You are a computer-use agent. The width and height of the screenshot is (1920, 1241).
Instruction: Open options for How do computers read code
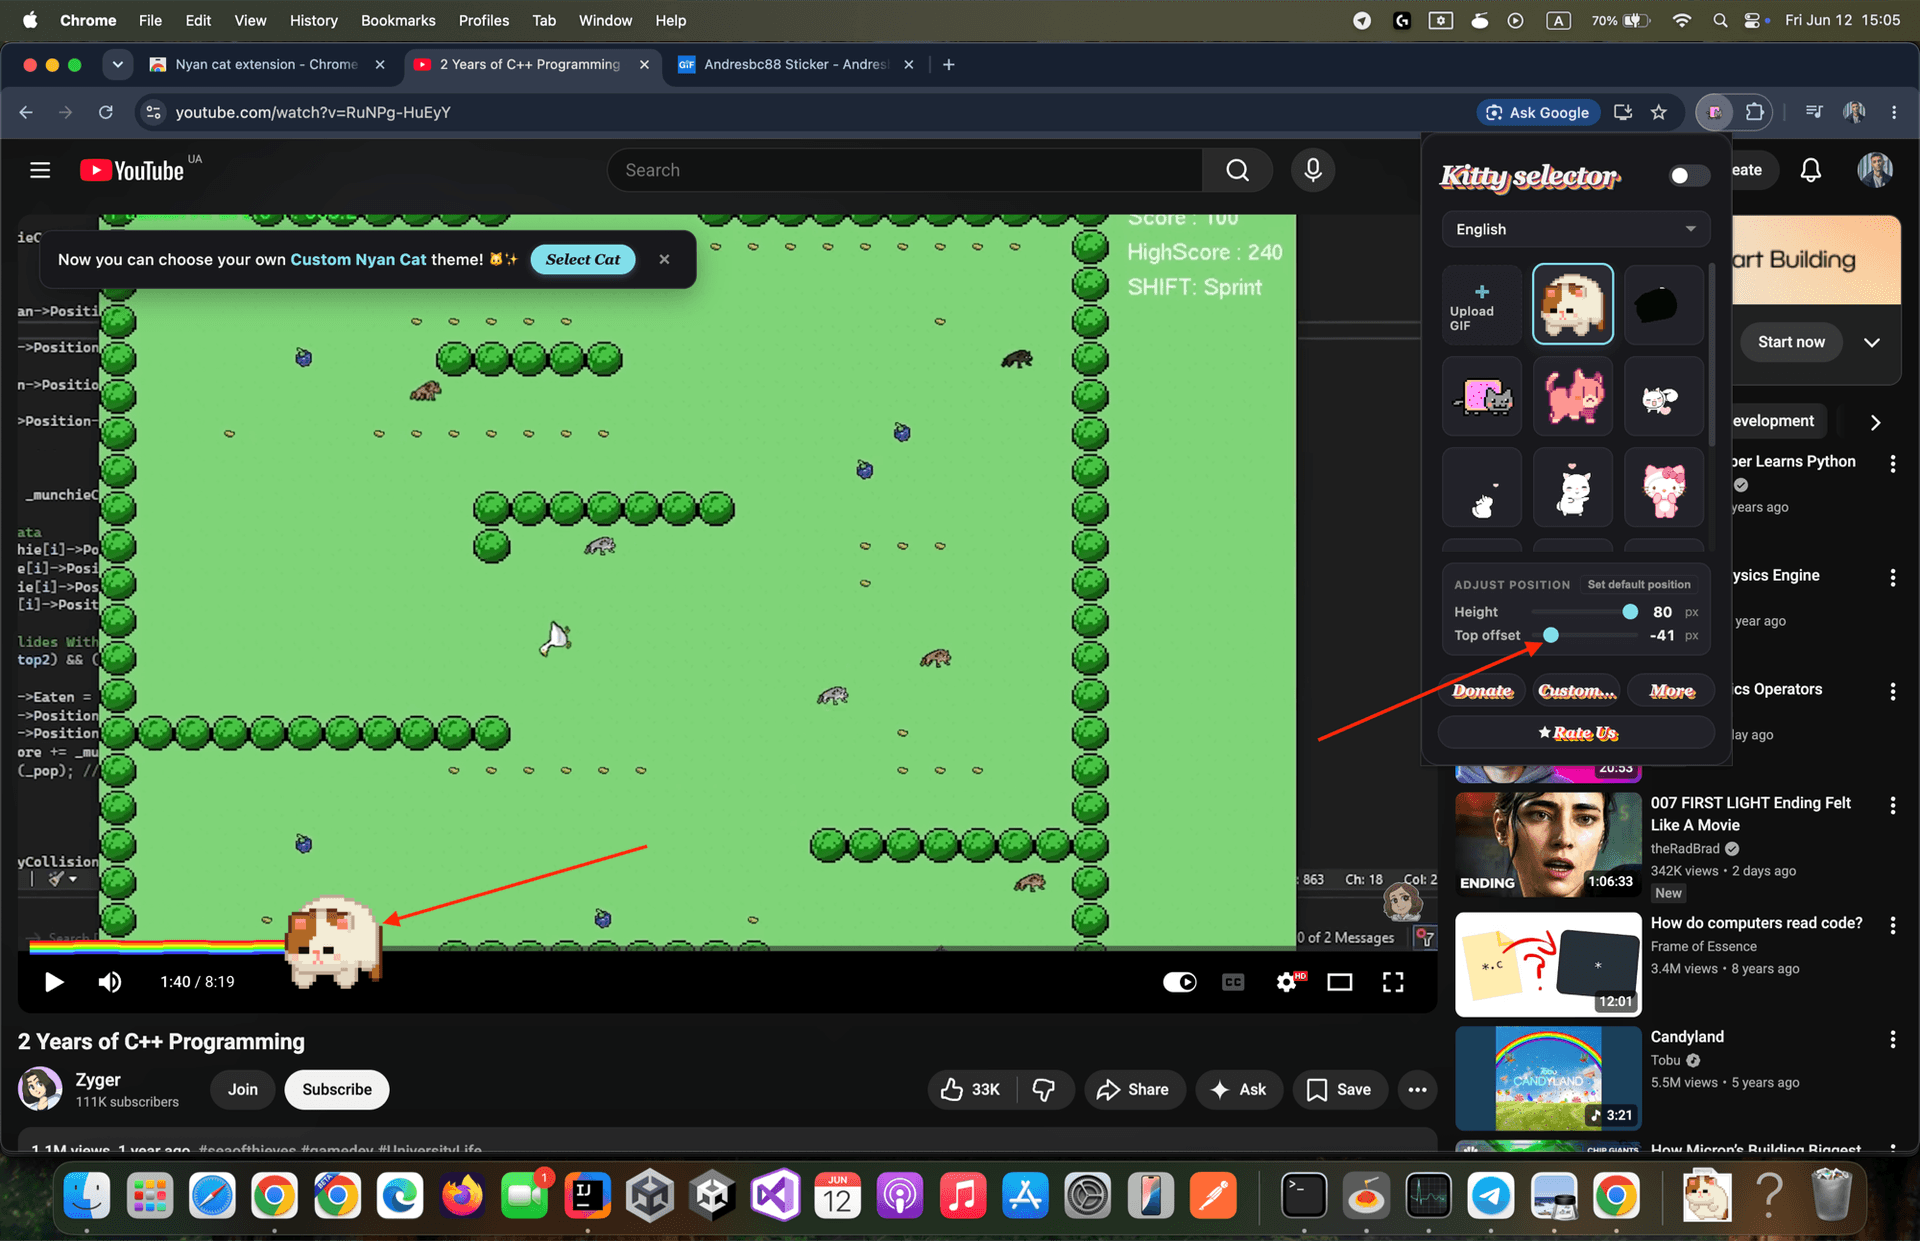1892,925
